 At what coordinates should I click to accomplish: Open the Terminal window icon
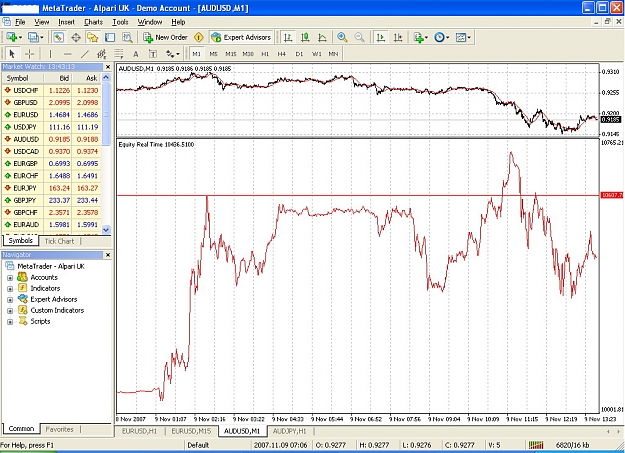(x=110, y=37)
